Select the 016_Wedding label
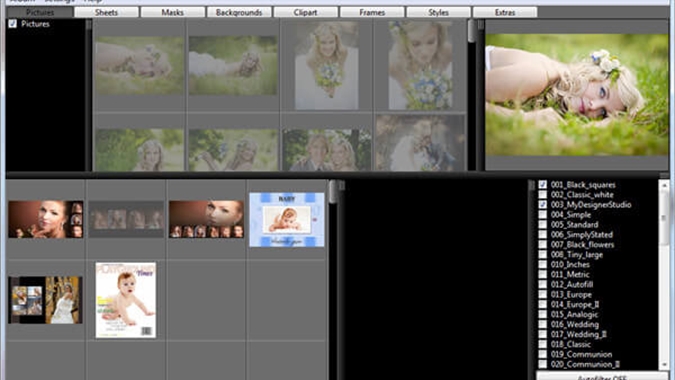The image size is (675, 380). coord(575,324)
